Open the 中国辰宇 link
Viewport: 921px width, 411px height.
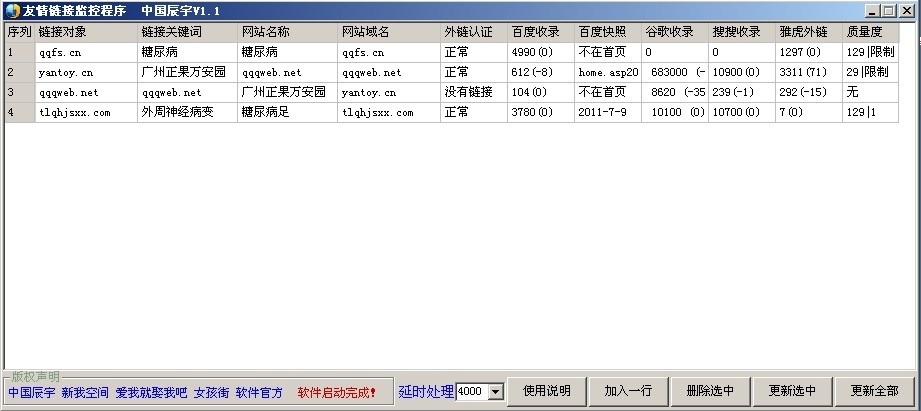point(32,393)
